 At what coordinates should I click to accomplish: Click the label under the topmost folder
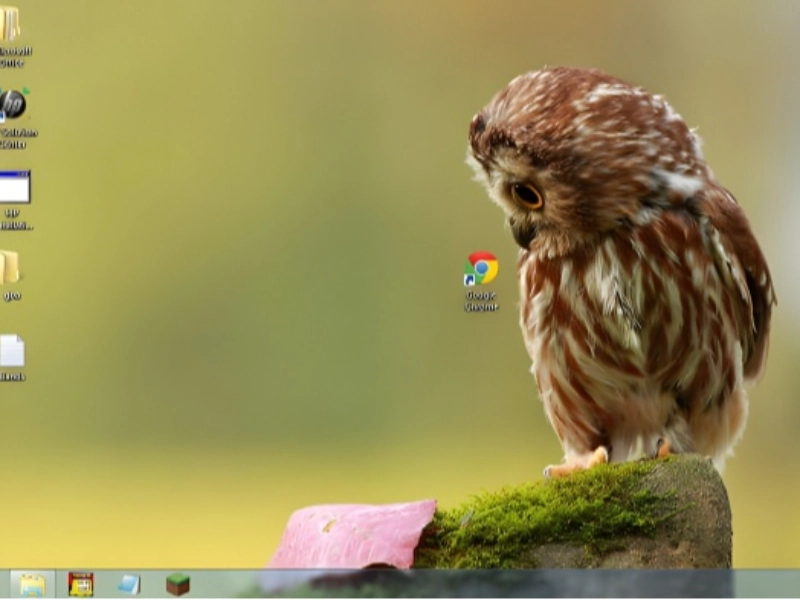pos(13,57)
